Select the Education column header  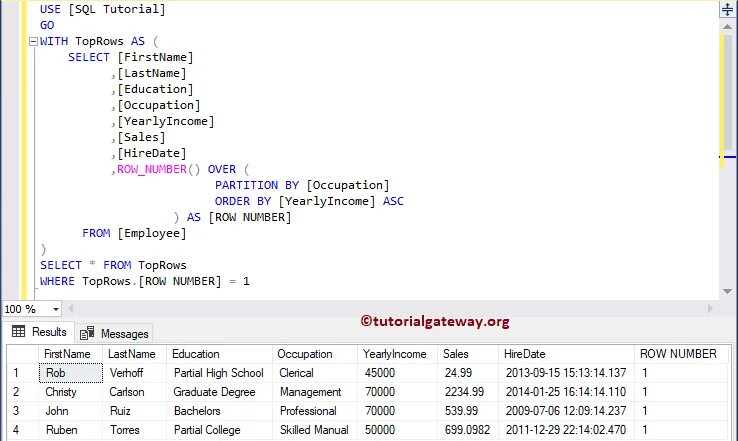pos(219,354)
